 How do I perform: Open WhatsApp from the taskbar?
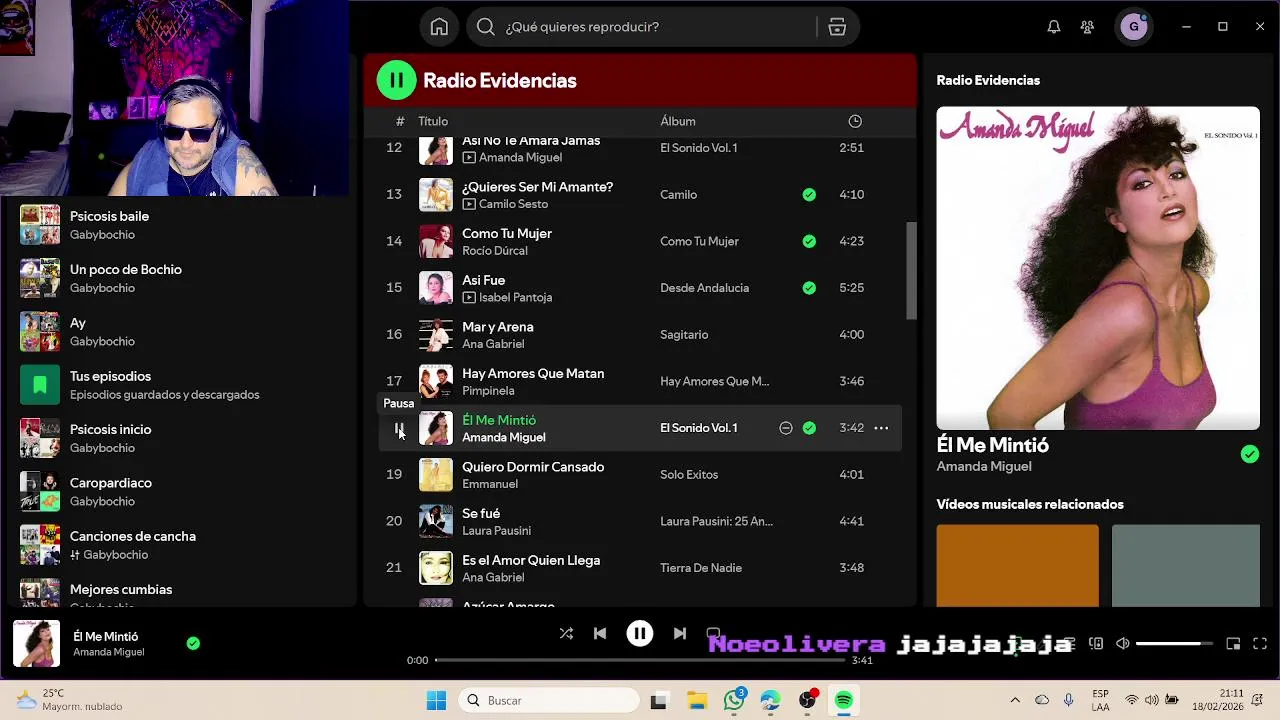click(x=734, y=701)
